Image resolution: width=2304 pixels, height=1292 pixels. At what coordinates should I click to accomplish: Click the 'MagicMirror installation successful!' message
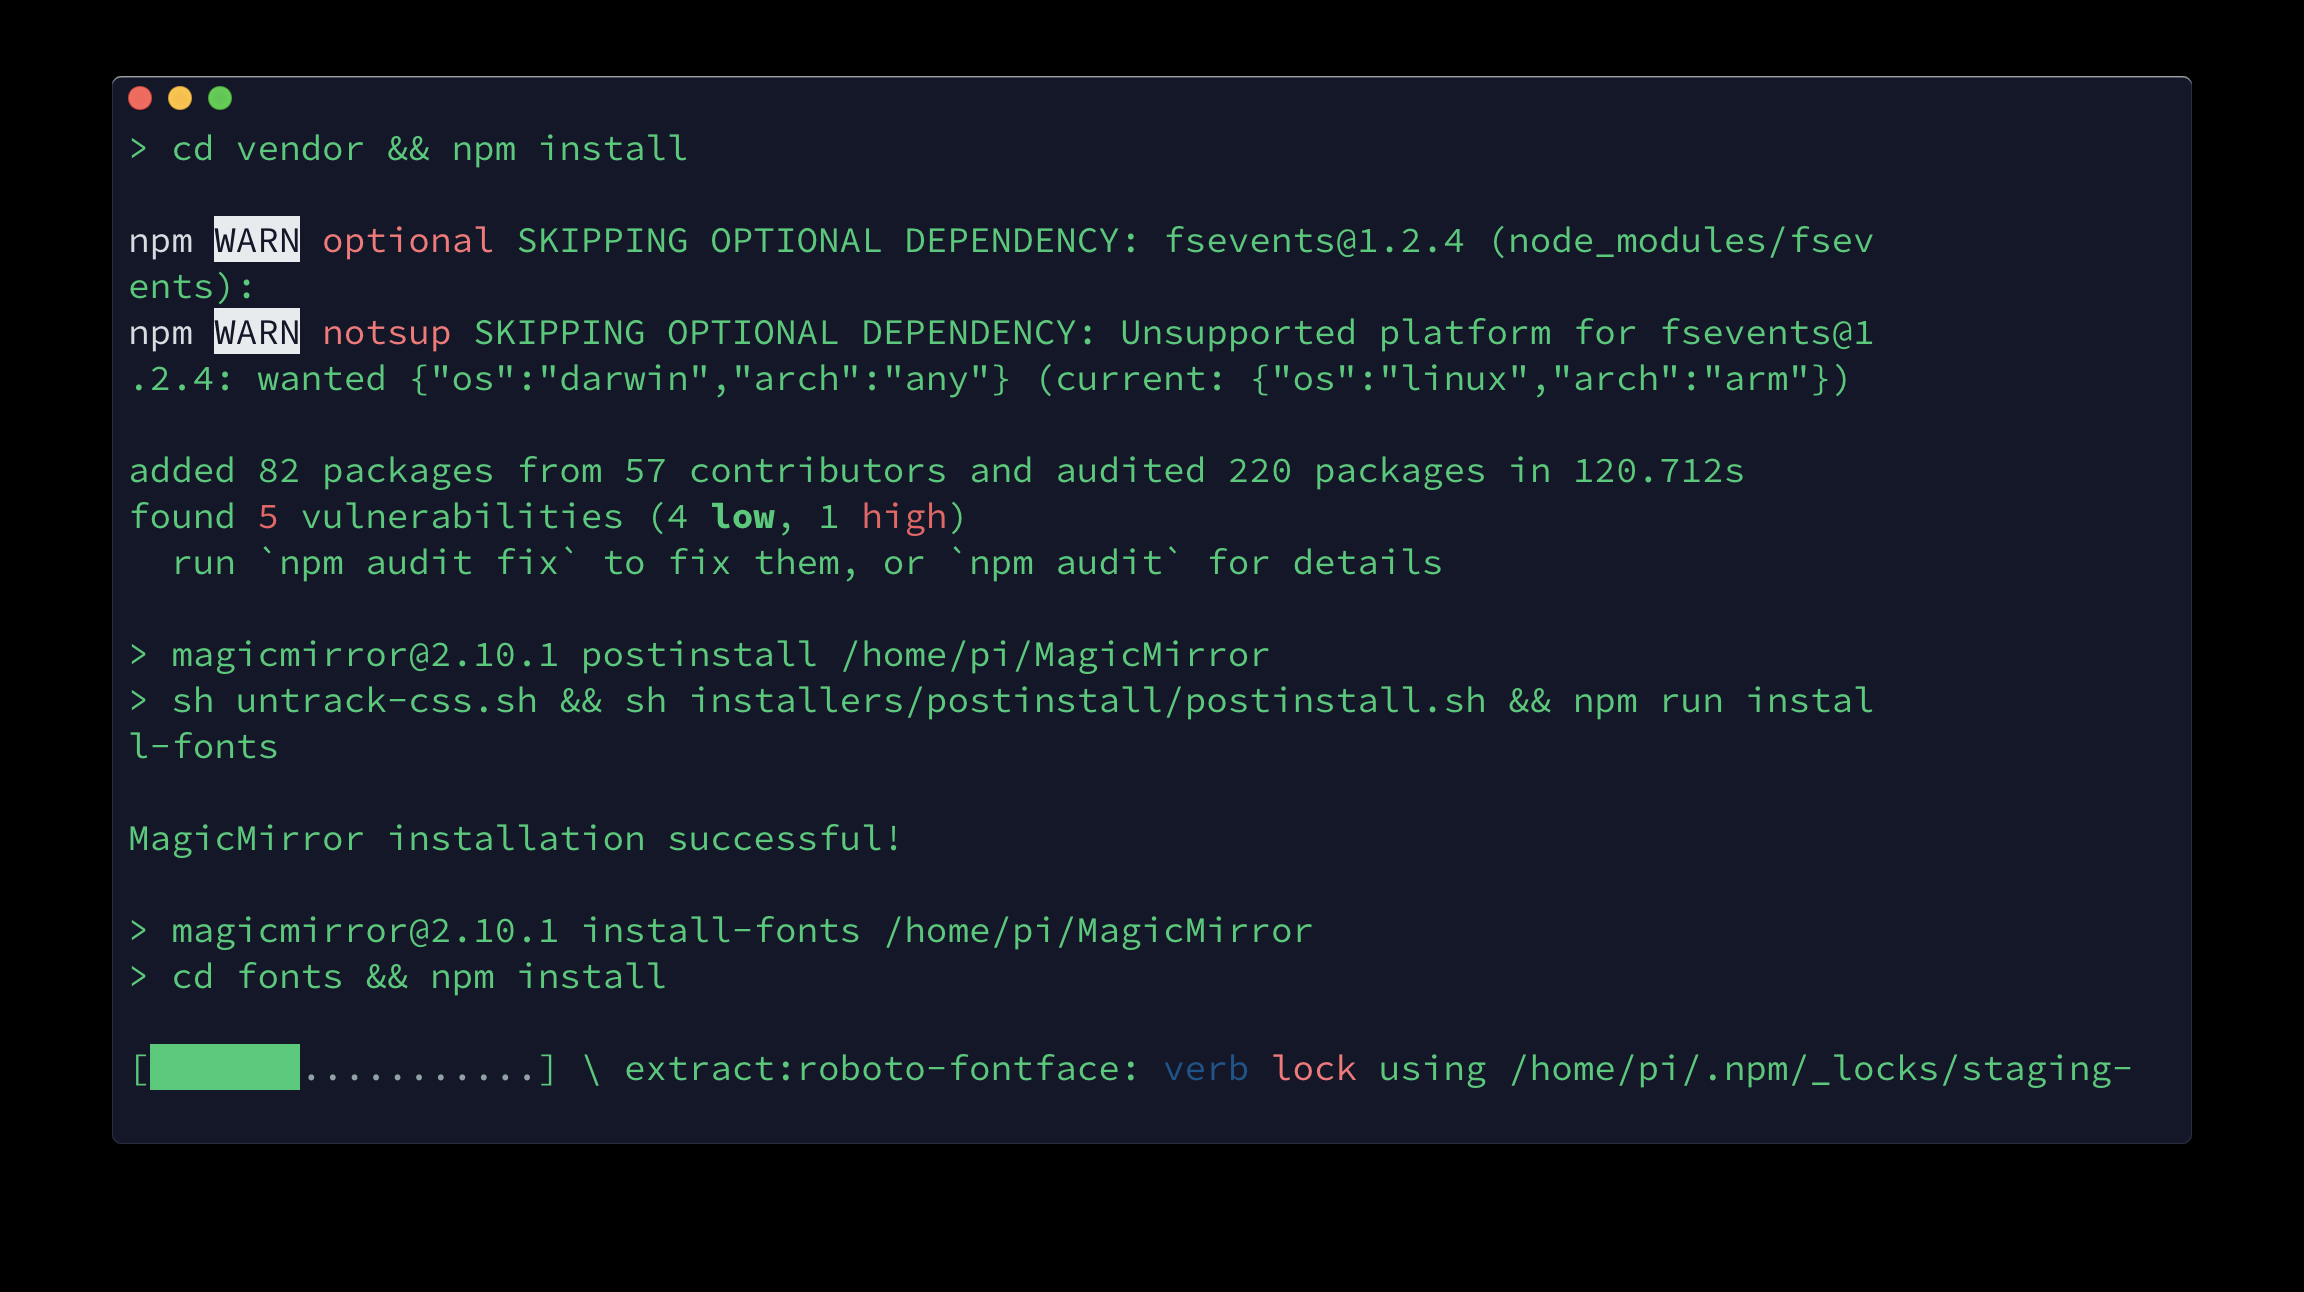tap(515, 838)
